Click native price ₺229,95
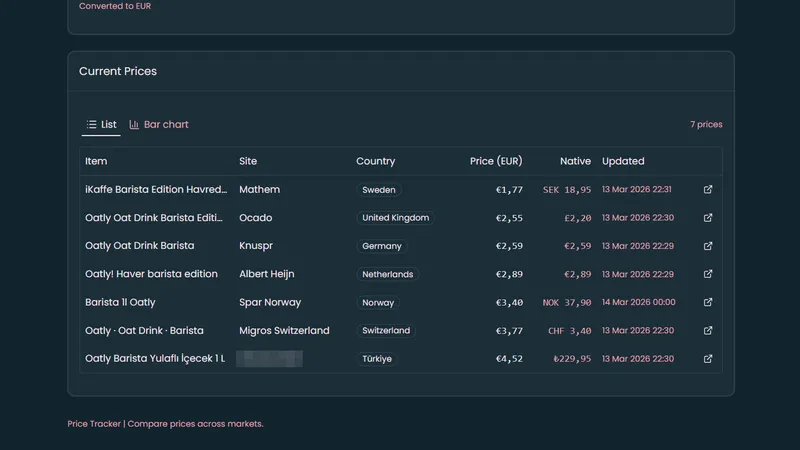Screen dimensions: 800x450 tap(572, 359)
